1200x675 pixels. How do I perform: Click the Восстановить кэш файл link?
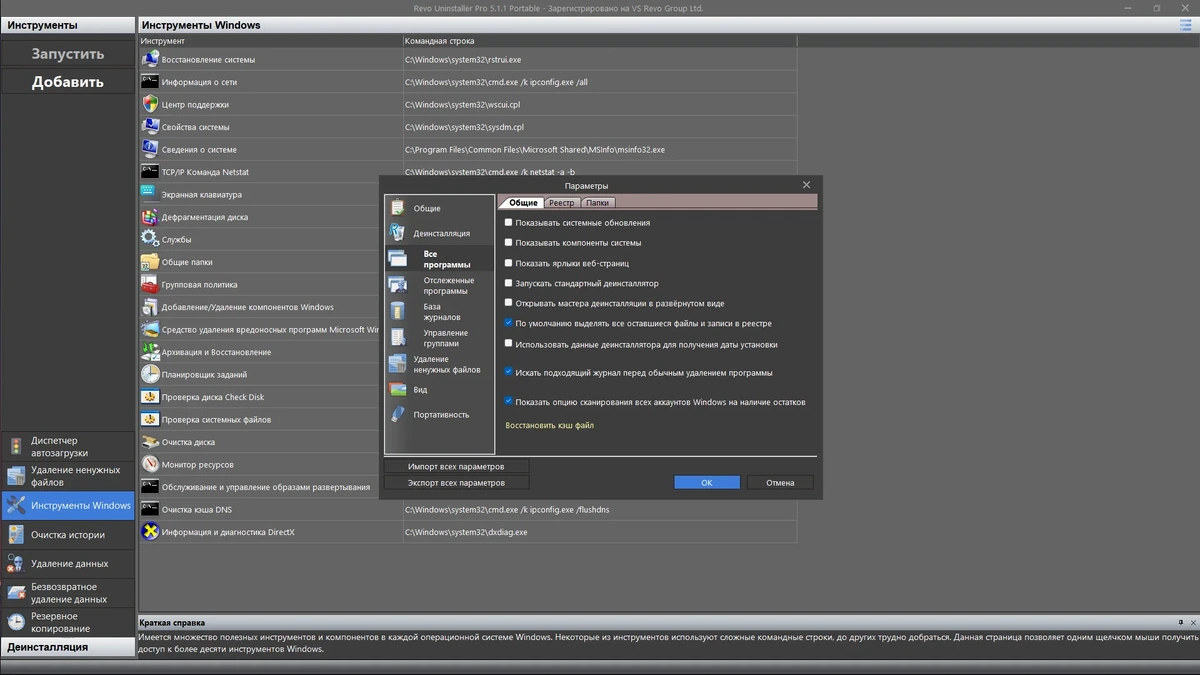point(549,426)
